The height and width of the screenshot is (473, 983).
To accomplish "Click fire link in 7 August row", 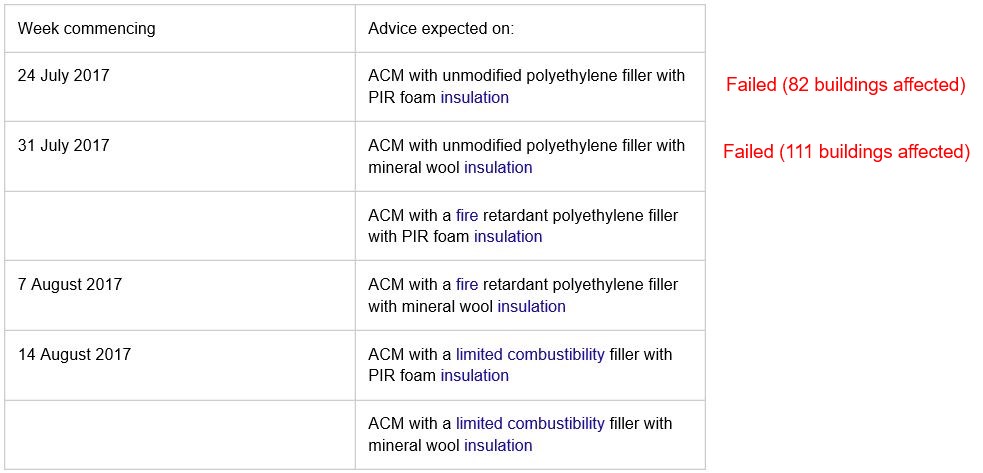I will tap(466, 285).
